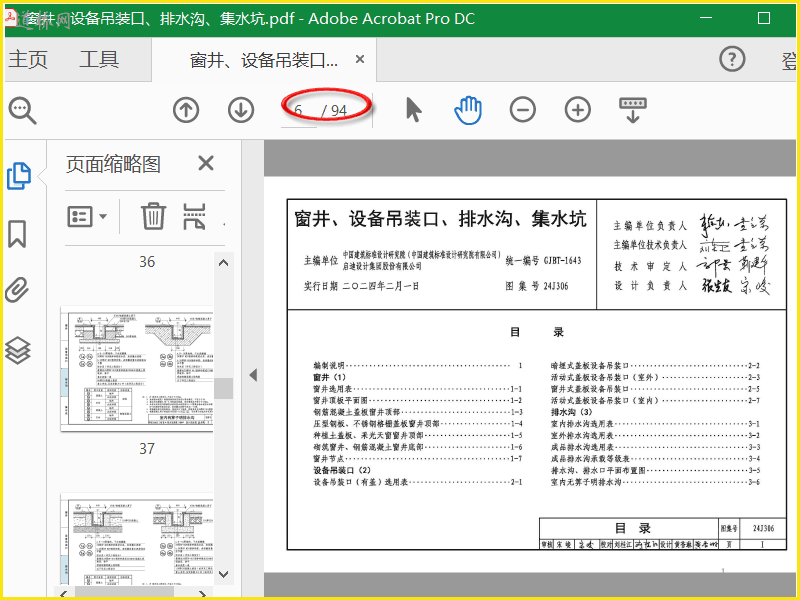Close the 页面缩略图 panel
Viewport: 800px width, 600px height.
(206, 164)
